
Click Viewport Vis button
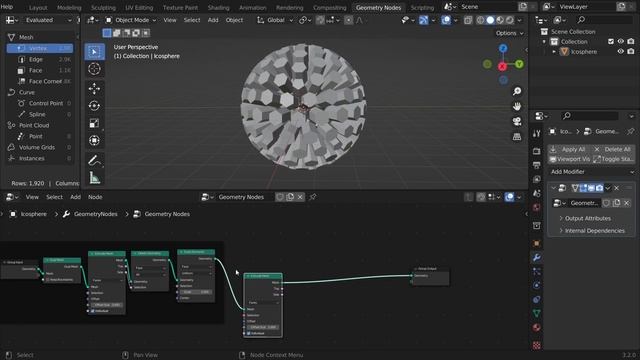click(x=569, y=159)
